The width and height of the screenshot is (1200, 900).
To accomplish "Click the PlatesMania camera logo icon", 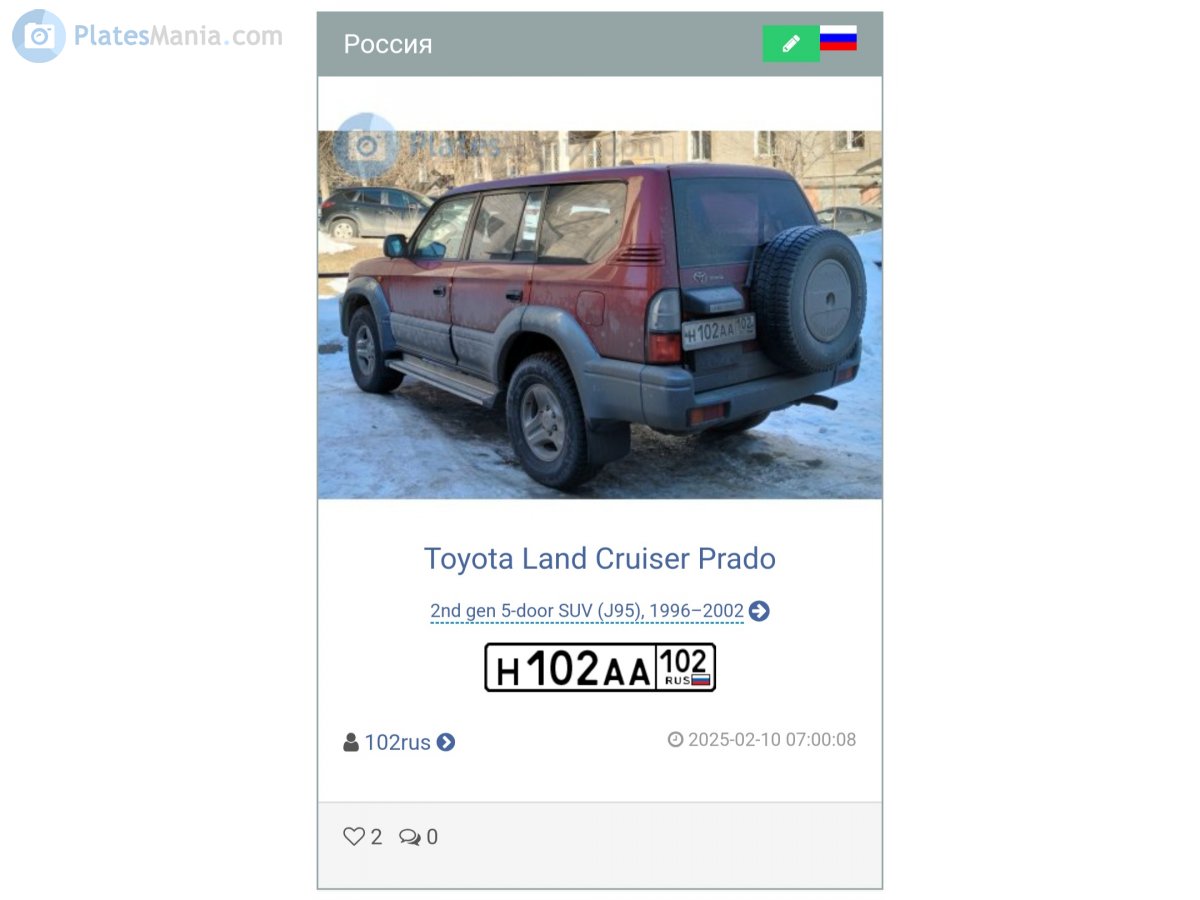I will (x=39, y=36).
